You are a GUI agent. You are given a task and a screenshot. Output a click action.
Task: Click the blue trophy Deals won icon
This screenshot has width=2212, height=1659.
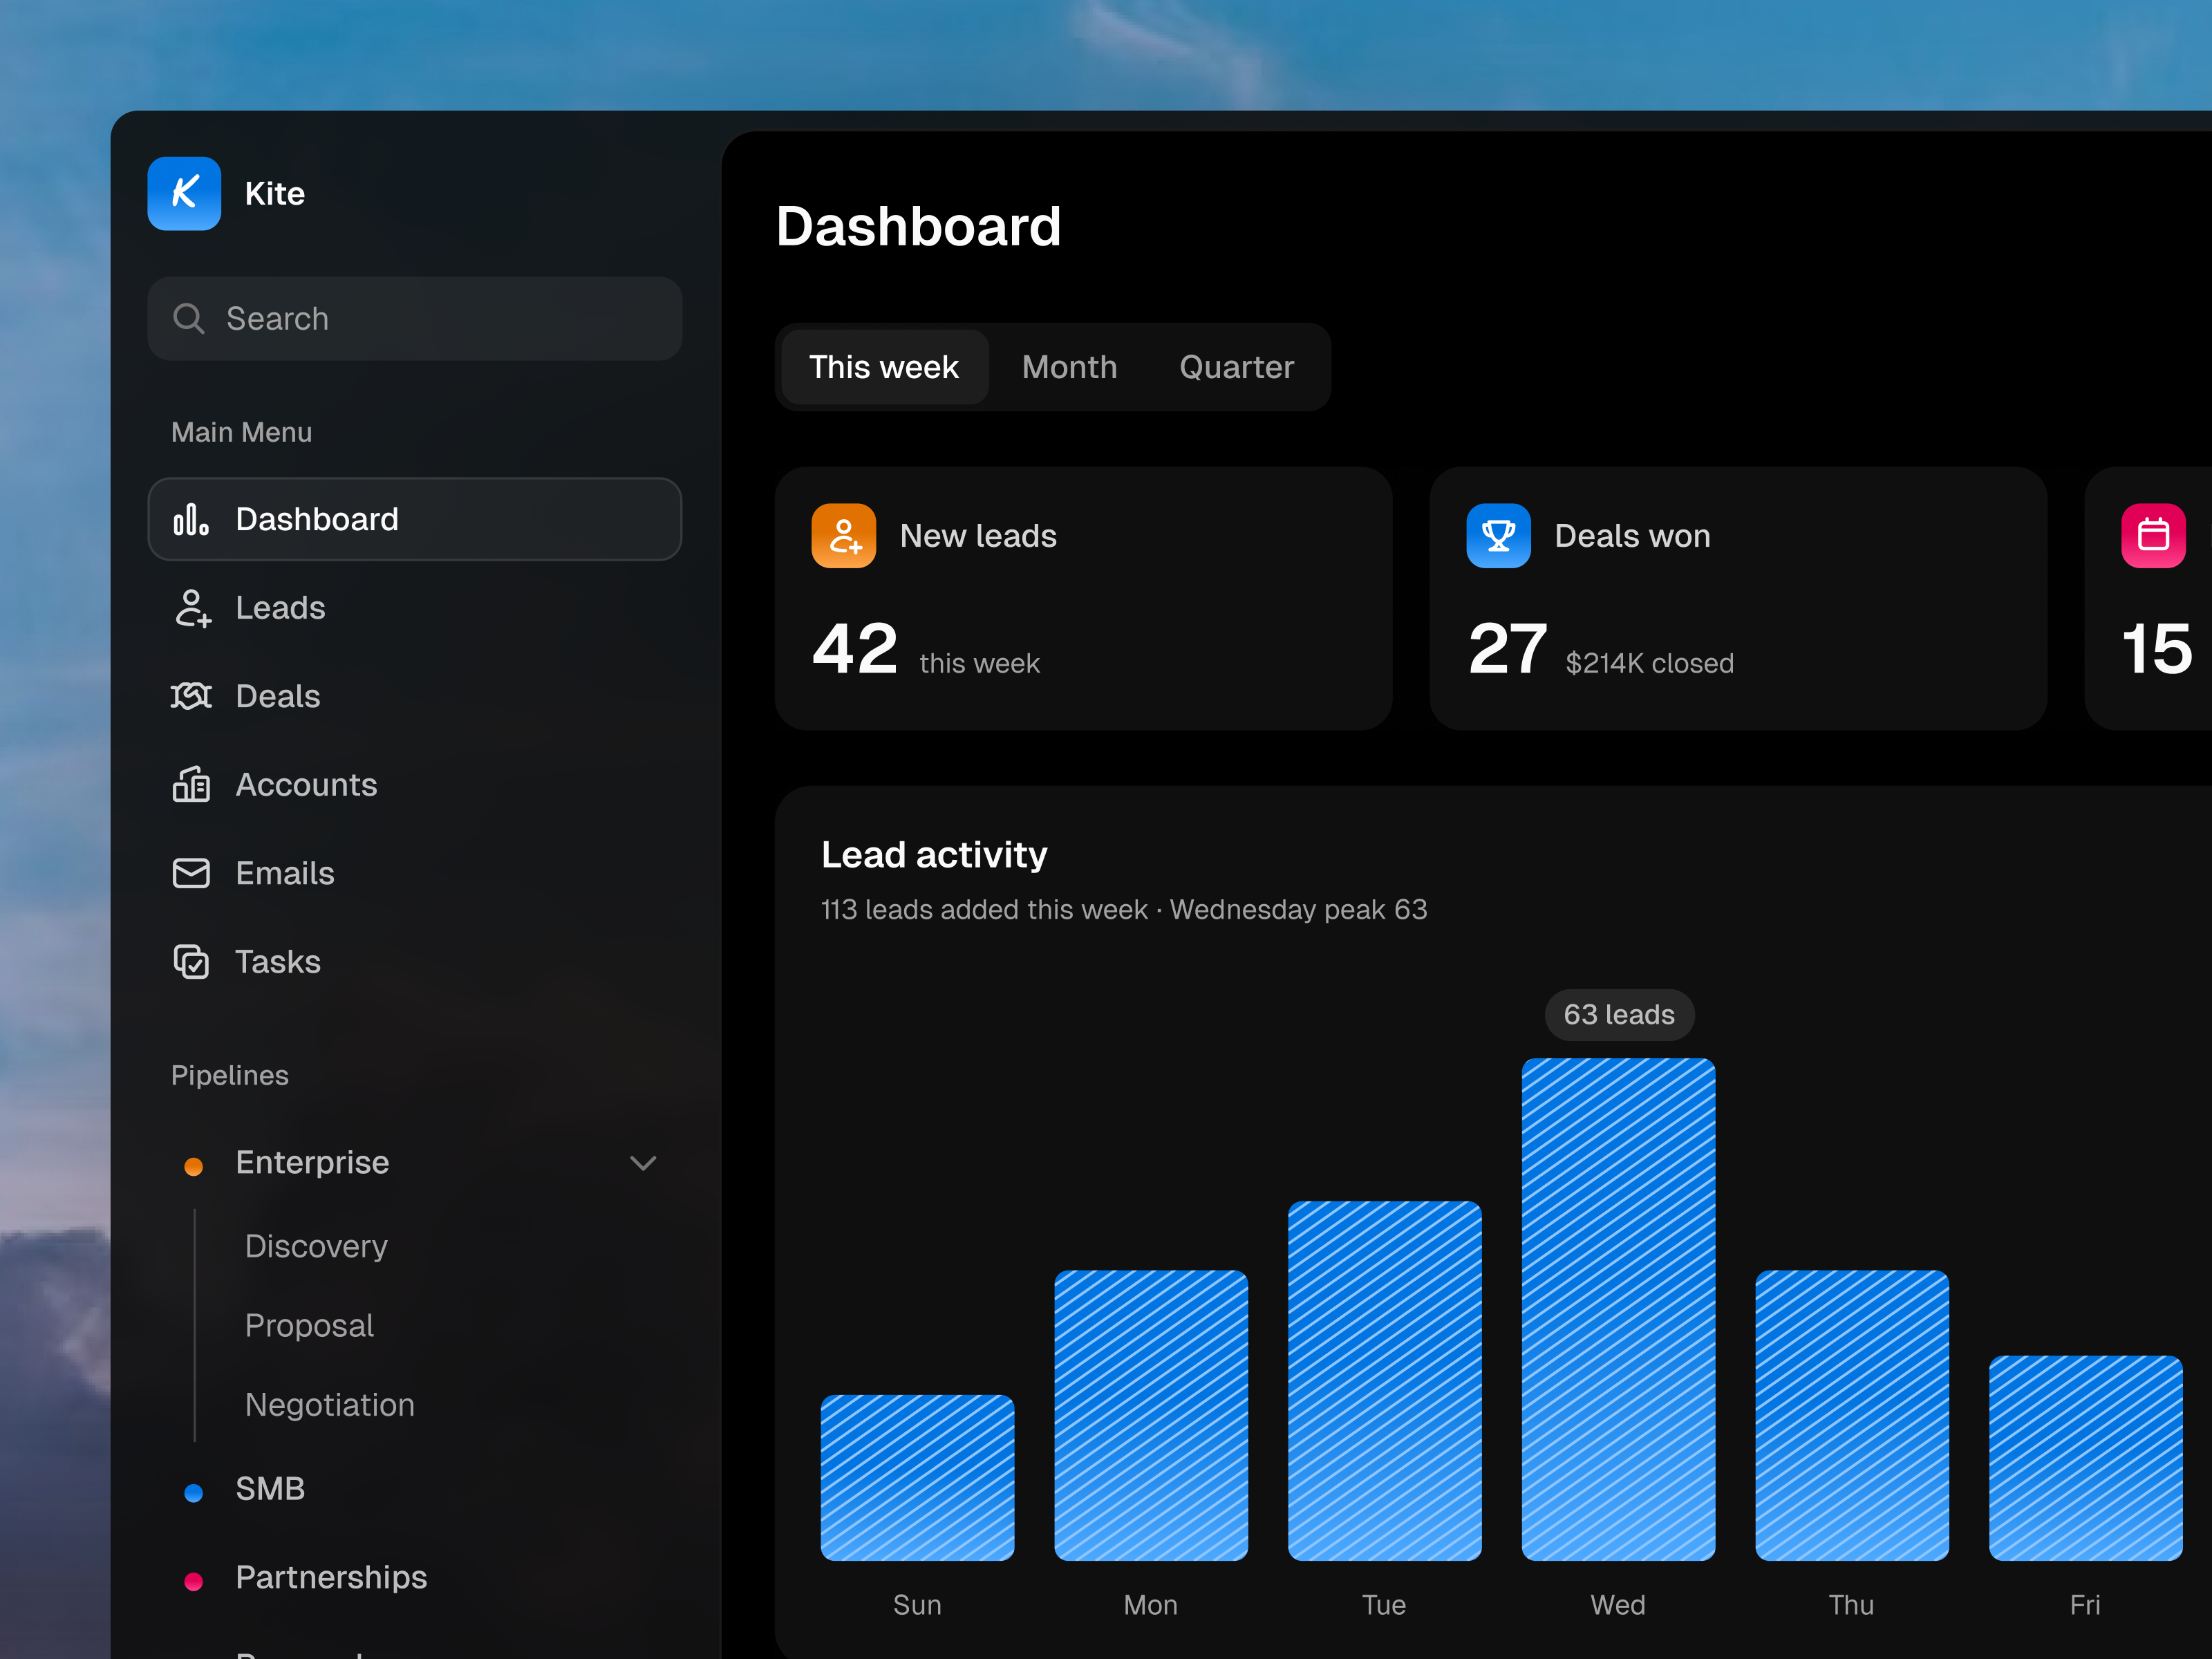click(1498, 536)
